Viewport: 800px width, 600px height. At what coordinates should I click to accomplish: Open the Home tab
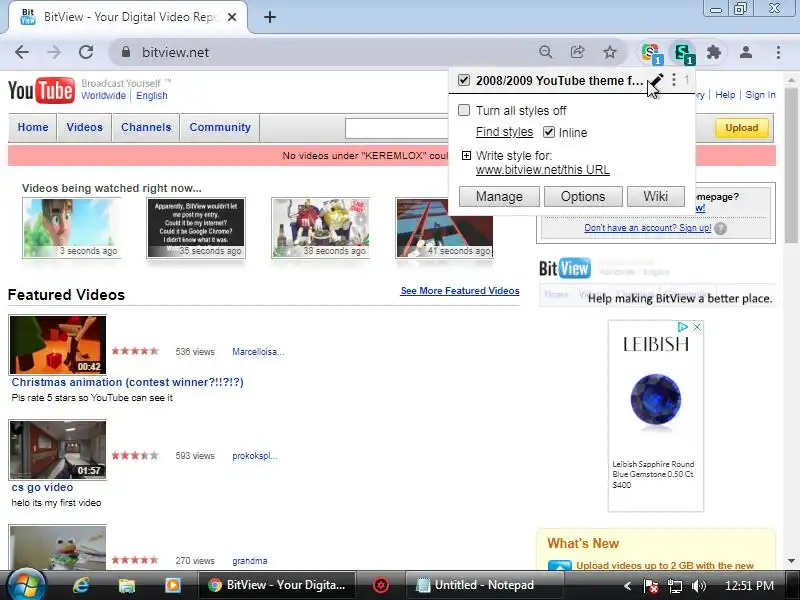click(x=33, y=127)
